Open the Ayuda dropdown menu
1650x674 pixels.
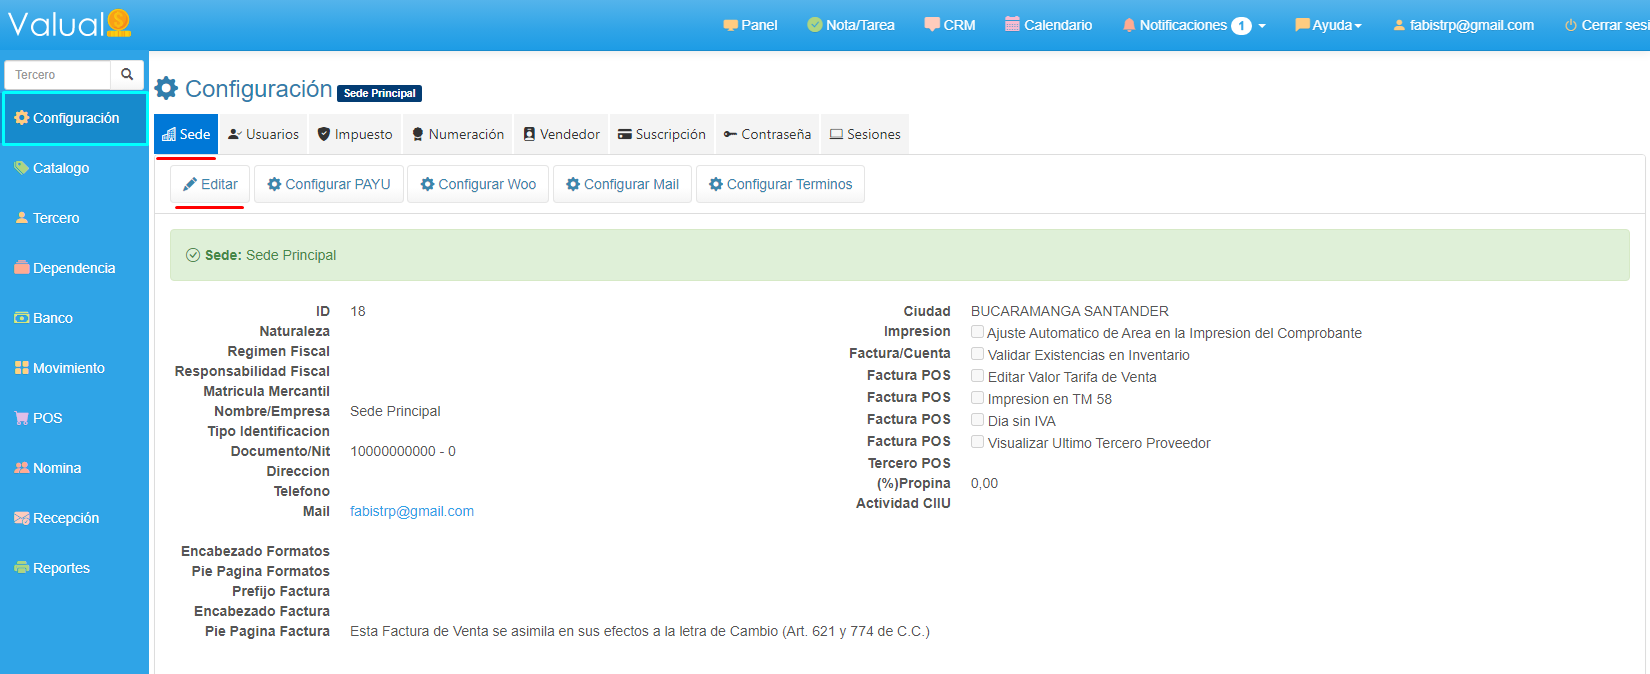point(1328,25)
